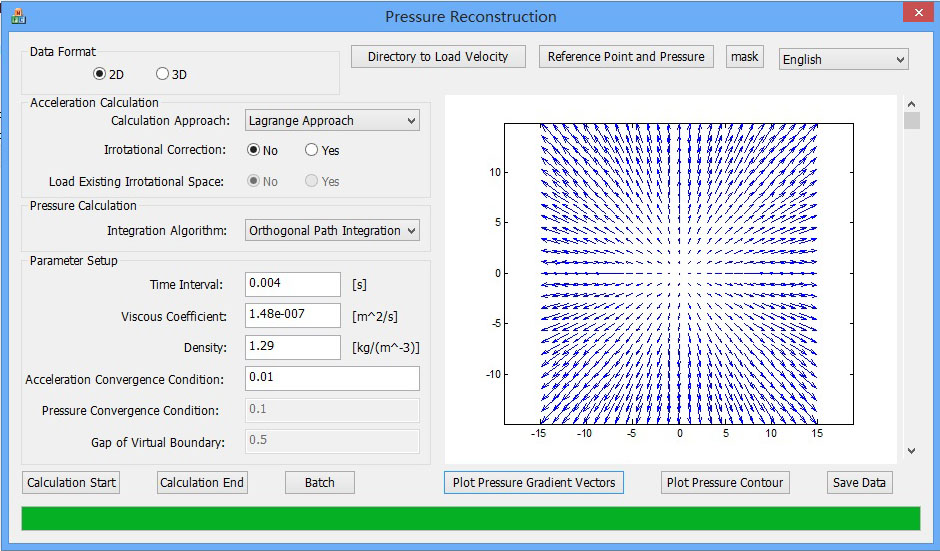Click the Batch button
Screen dimensions: 940x551
(x=320, y=482)
